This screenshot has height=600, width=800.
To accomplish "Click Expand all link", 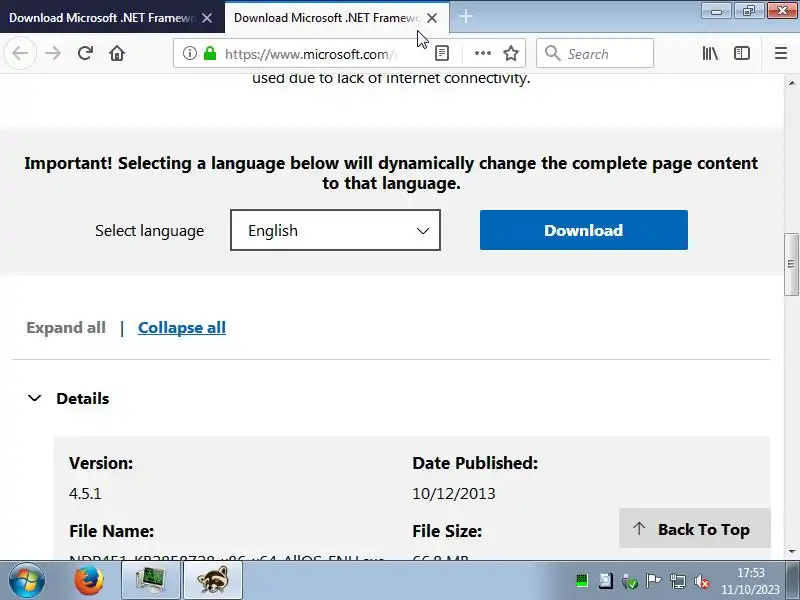I will (x=66, y=328).
